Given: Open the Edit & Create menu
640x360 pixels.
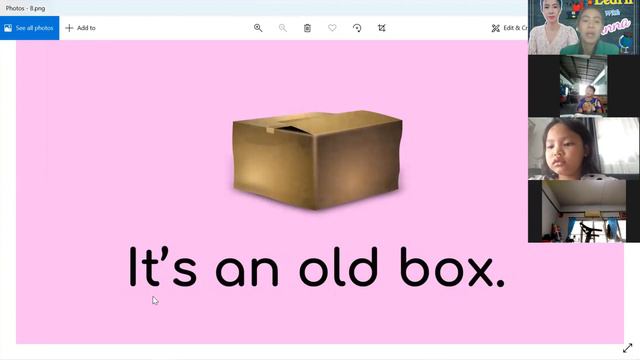Looking at the screenshot, I should pyautogui.click(x=509, y=28).
